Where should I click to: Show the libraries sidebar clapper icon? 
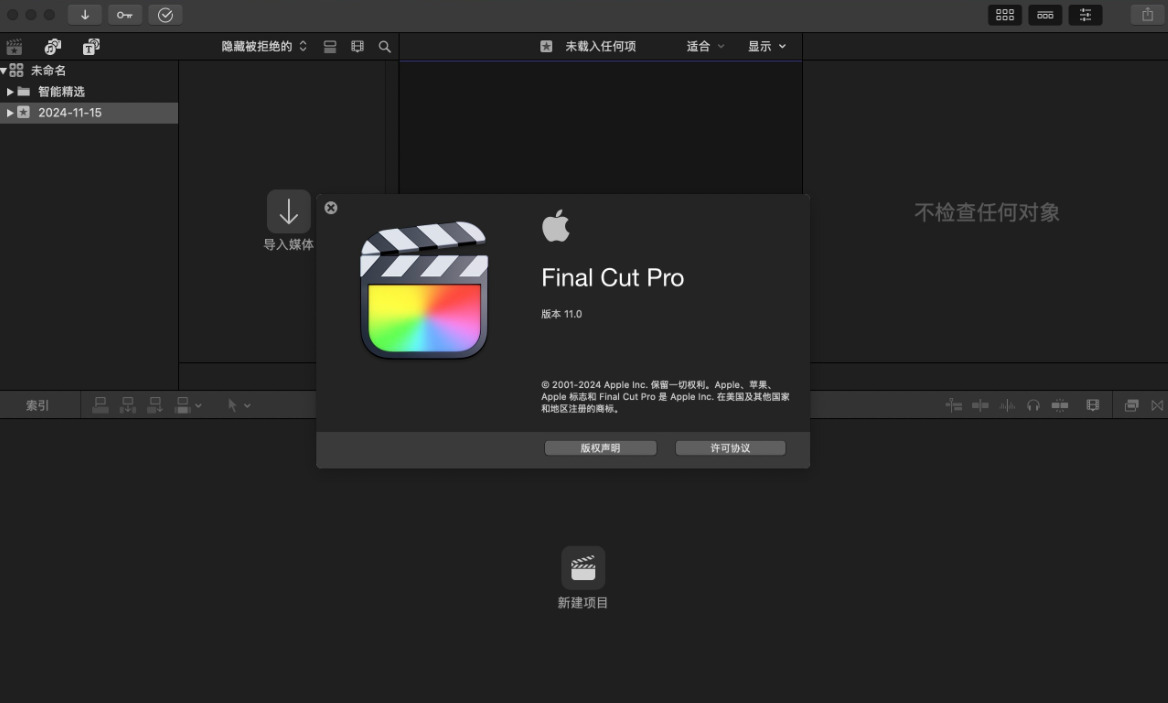click(x=14, y=47)
